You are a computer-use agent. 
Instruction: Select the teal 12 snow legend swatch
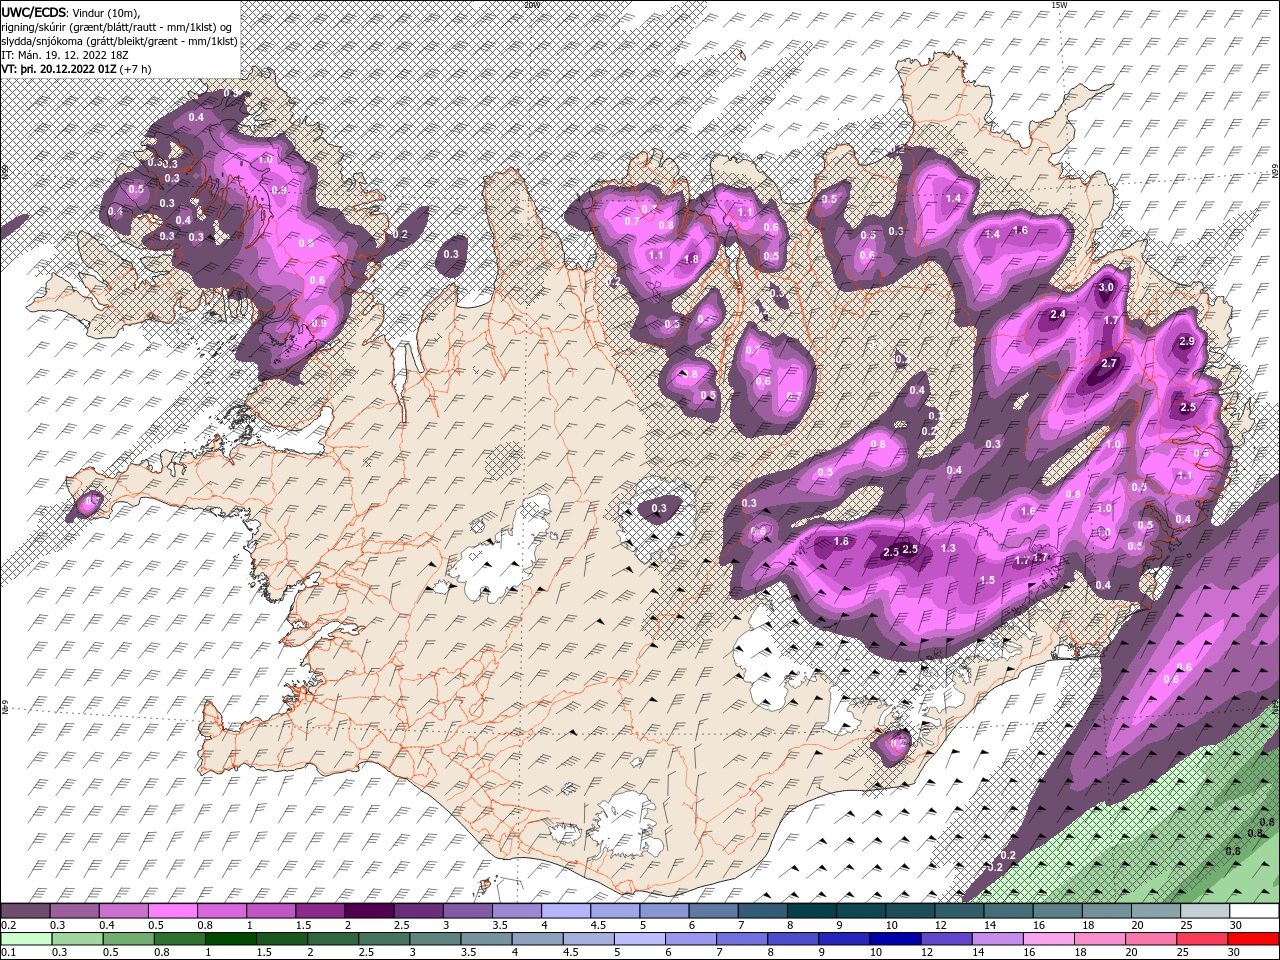[x=960, y=911]
